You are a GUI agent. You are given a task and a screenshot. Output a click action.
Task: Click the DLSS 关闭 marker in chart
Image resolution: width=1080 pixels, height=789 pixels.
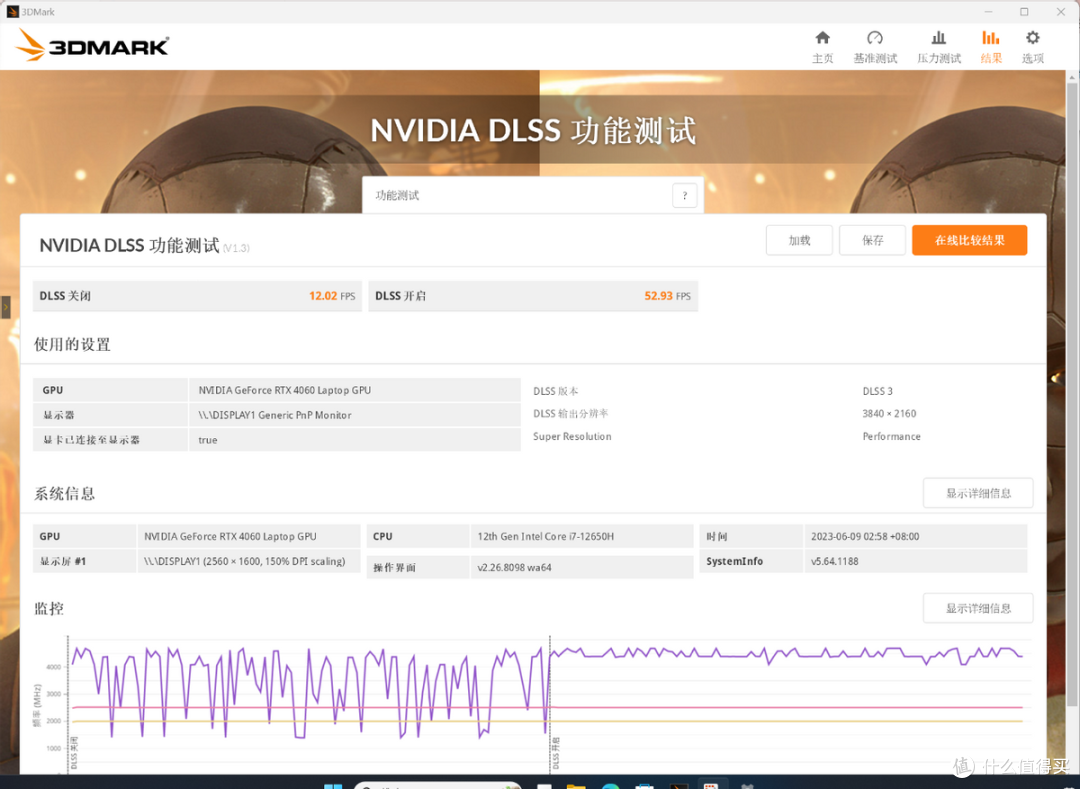tap(74, 753)
